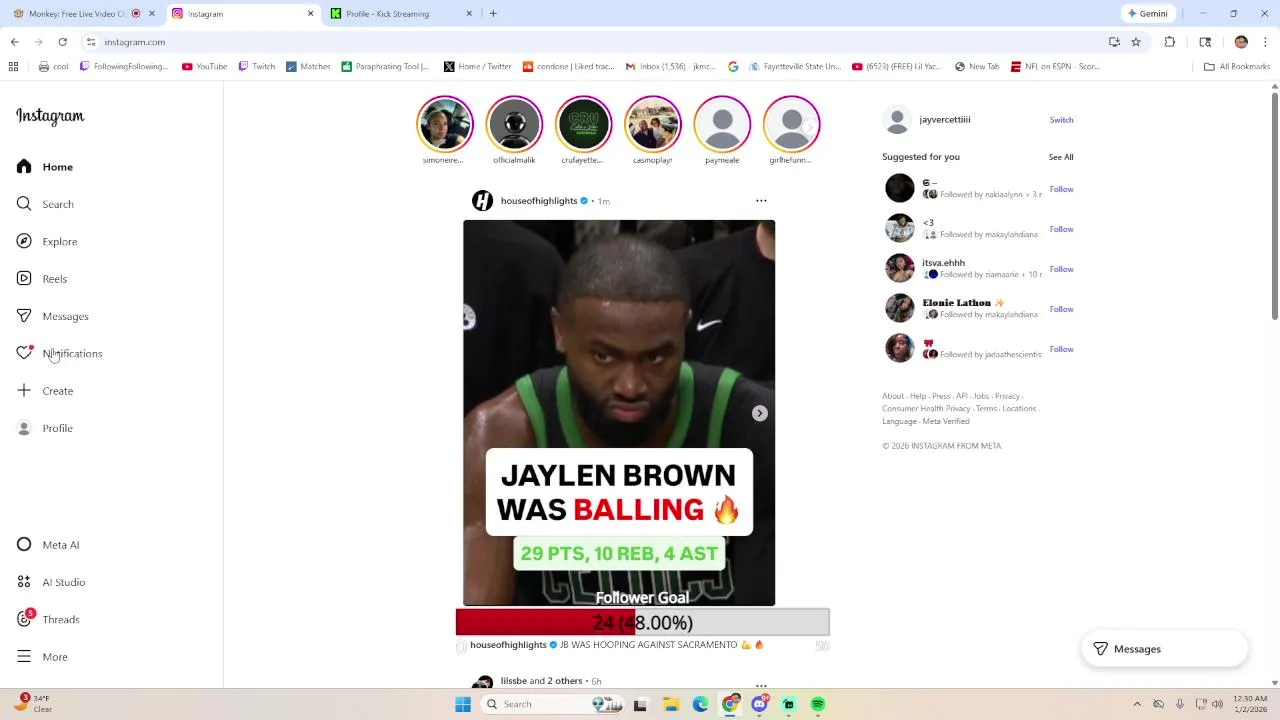The height and width of the screenshot is (720, 1280).
Task: Open lilssbe profile from post header
Action: [513, 681]
